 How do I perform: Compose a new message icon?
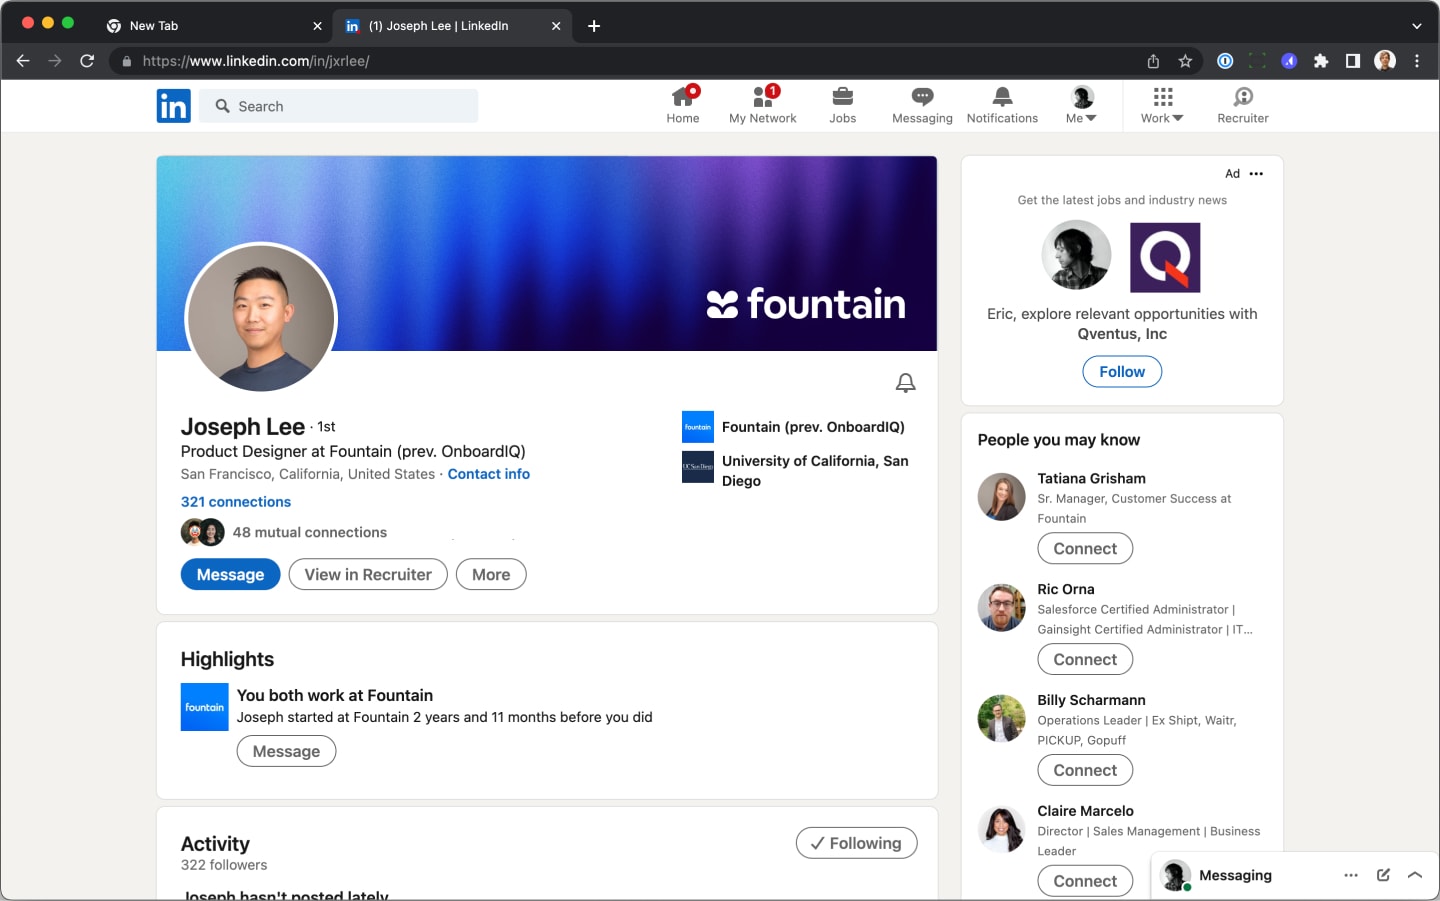coord(1384,876)
